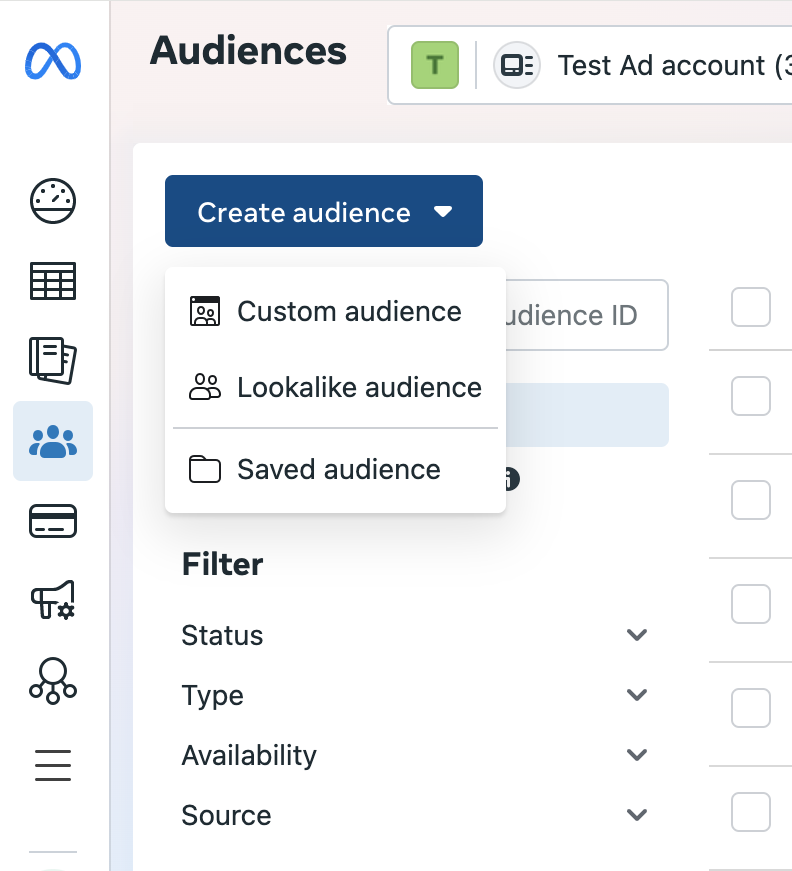Click the Lookalike audience people icon

pos(205,387)
